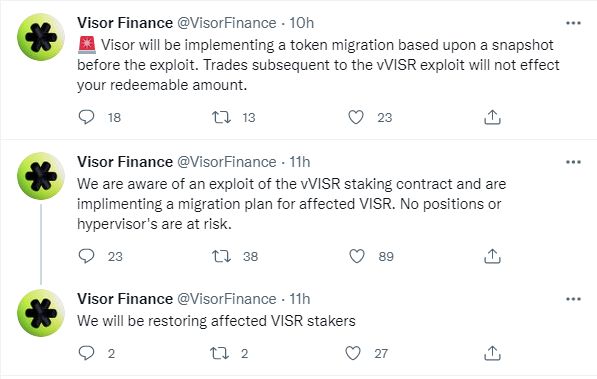Retweet the tweet with 38 retweets
The height and width of the screenshot is (379, 597).
tap(221, 256)
